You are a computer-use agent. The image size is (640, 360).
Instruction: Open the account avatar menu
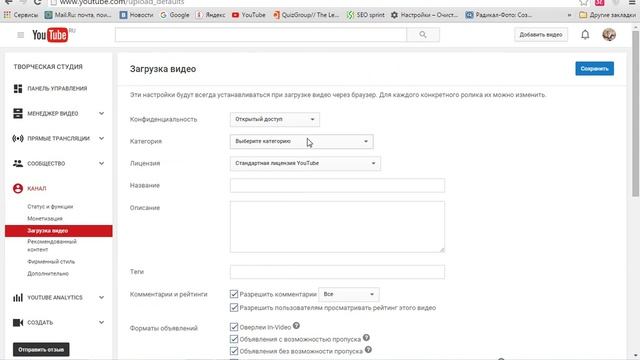609,35
